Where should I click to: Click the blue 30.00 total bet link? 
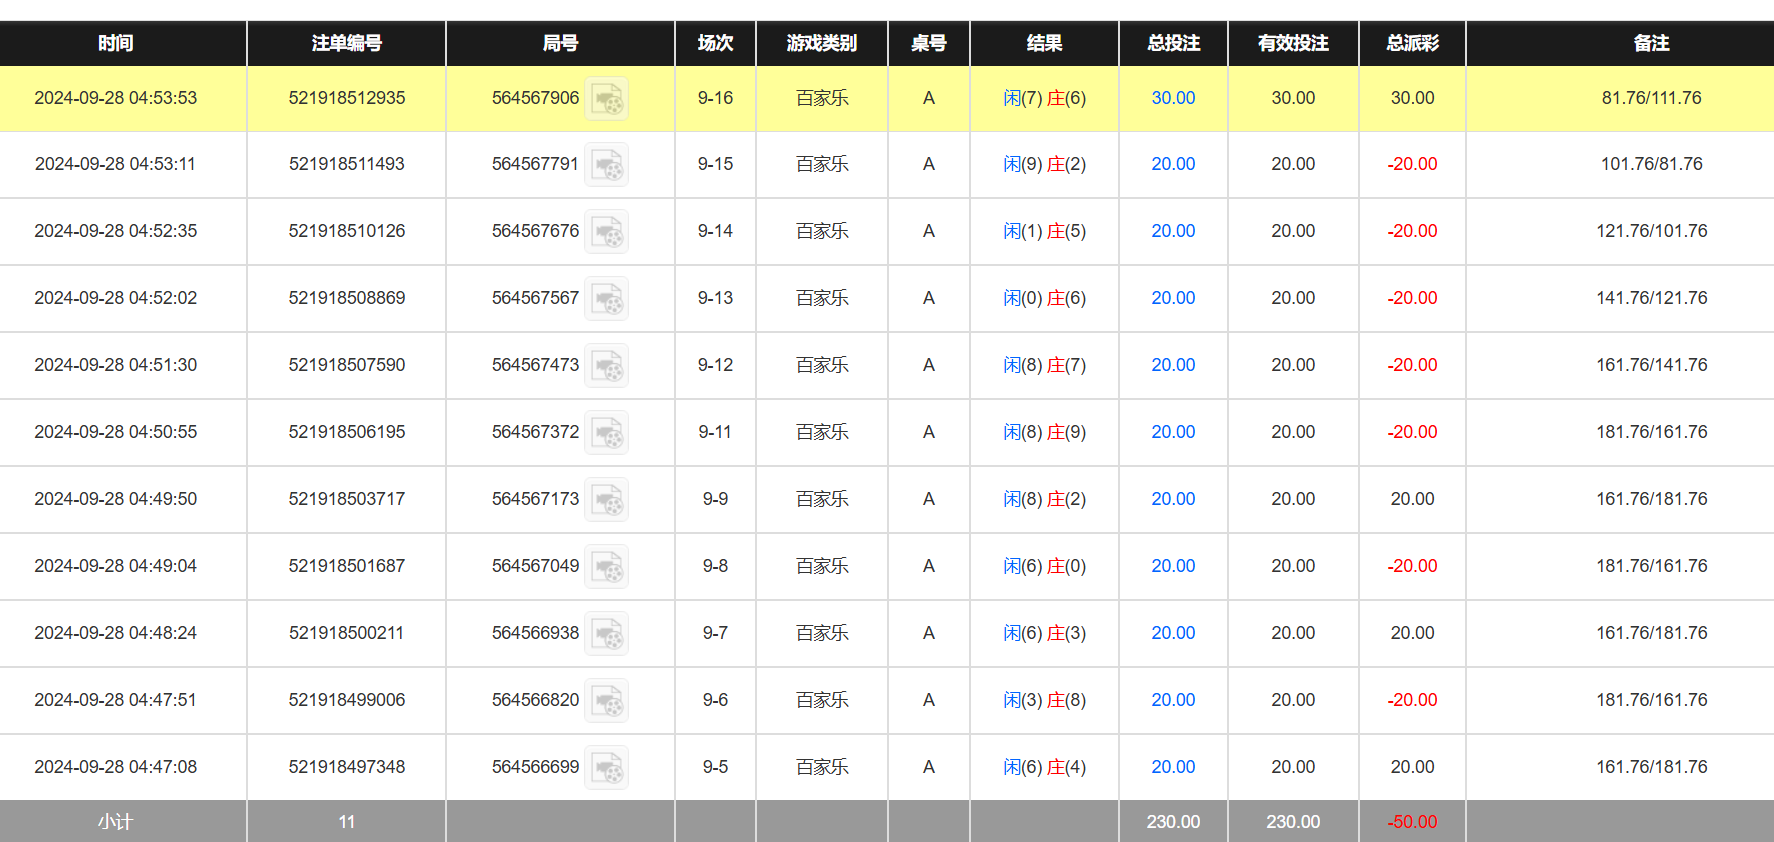point(1173,98)
